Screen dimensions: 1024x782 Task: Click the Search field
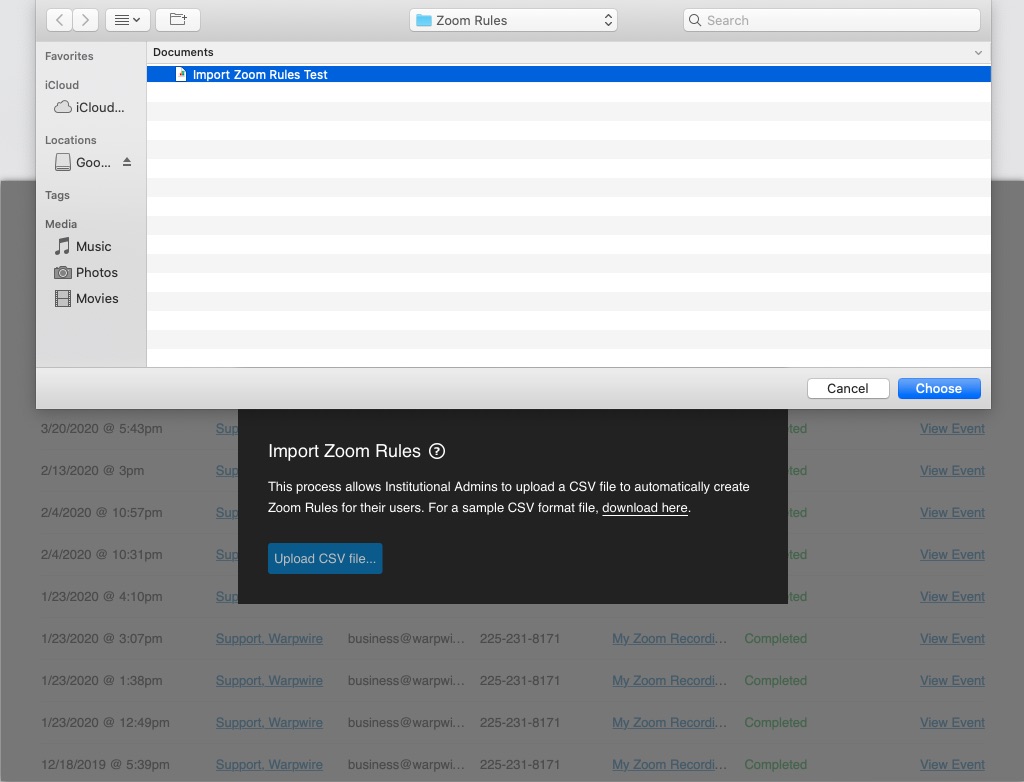(831, 20)
